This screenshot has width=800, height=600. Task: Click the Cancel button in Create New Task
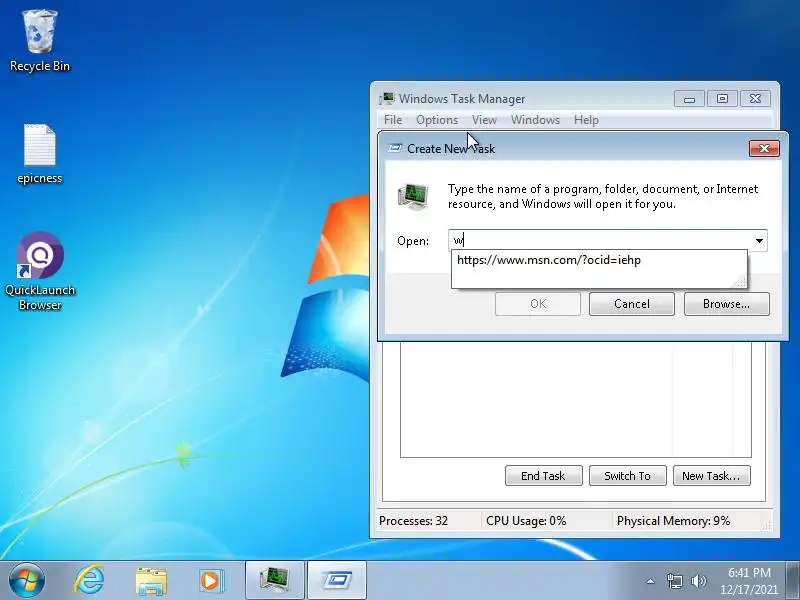[x=632, y=304]
